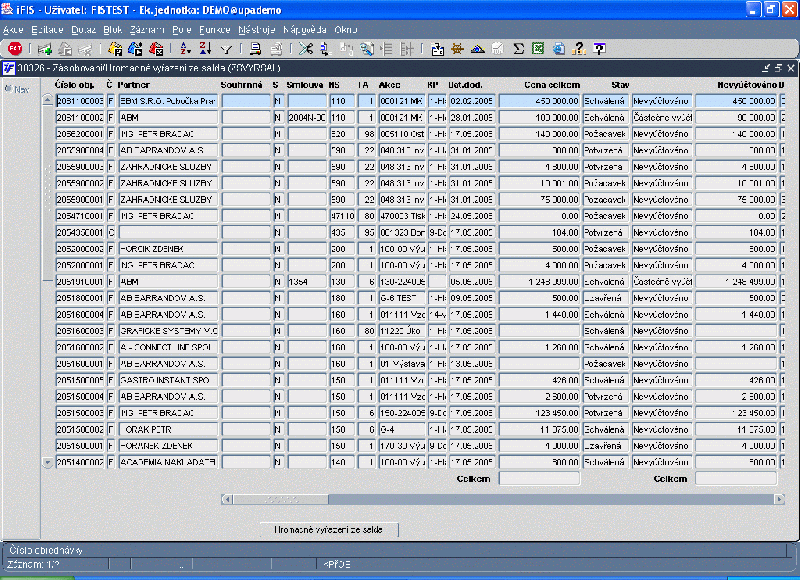Click Cena celkem cell 11 075.00
800x580 pixels.
click(539, 430)
